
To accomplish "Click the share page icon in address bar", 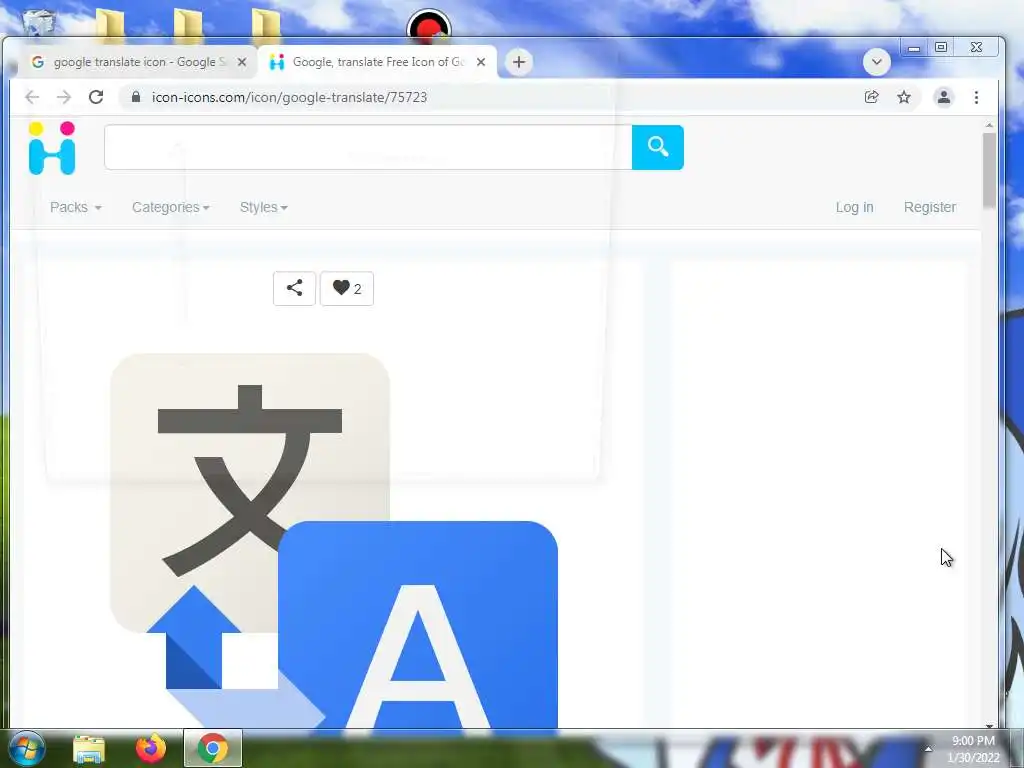I will click(871, 97).
